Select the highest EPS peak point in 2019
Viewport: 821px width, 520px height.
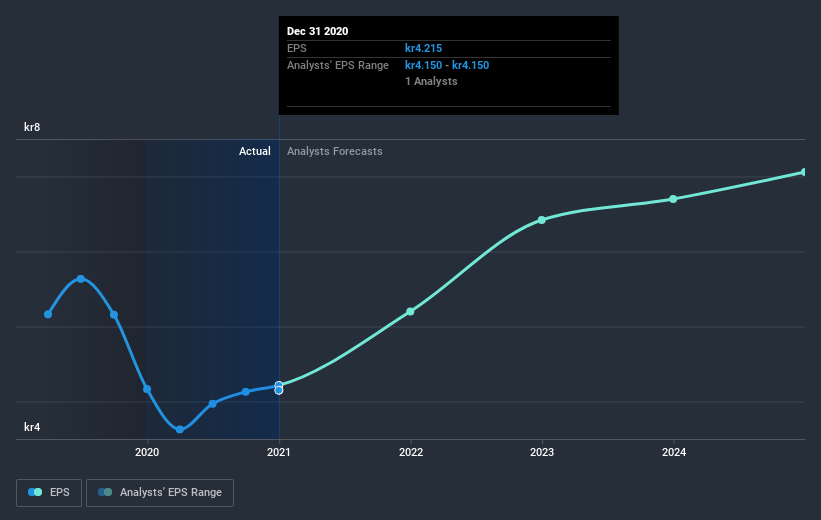pos(81,279)
